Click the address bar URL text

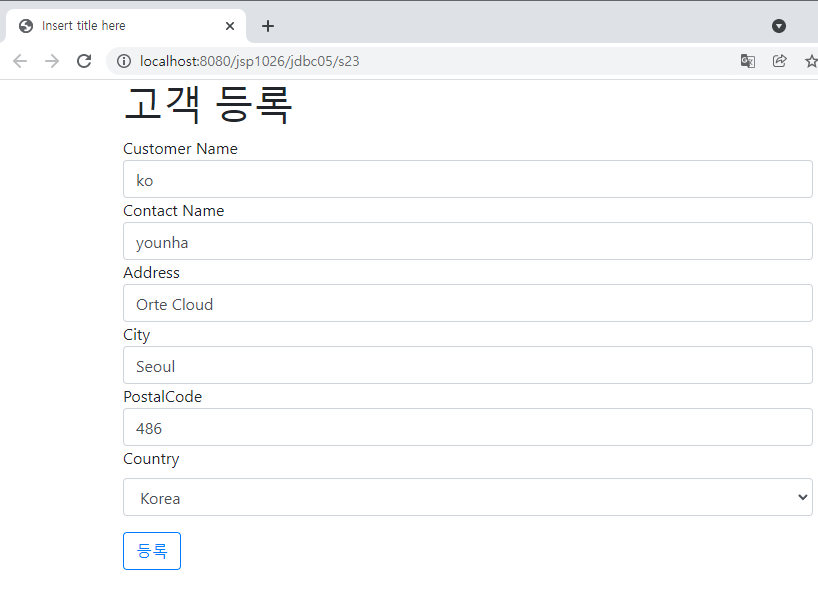(x=249, y=62)
